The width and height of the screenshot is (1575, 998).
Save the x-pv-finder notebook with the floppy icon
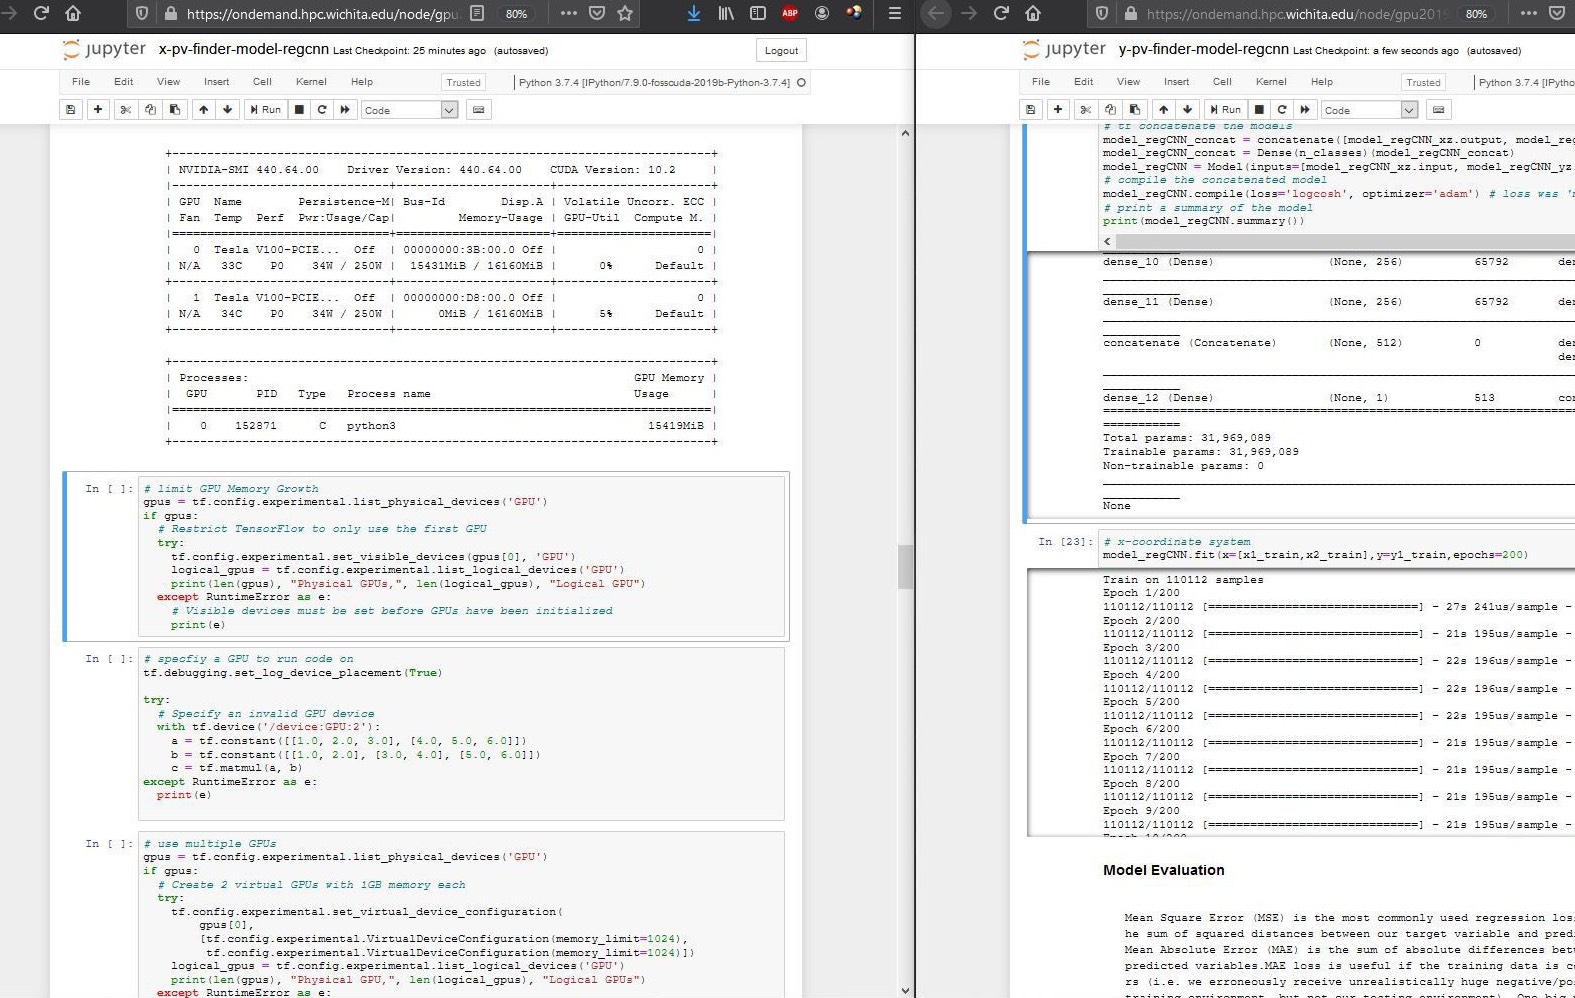(70, 110)
